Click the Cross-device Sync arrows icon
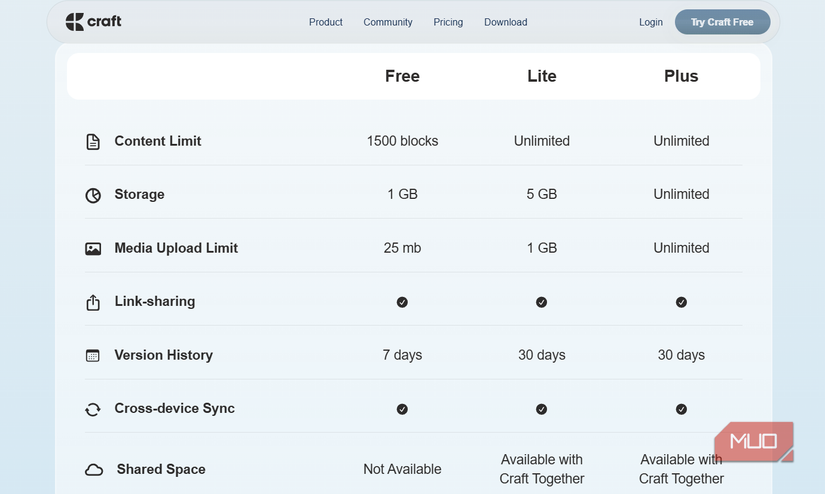 tap(93, 409)
